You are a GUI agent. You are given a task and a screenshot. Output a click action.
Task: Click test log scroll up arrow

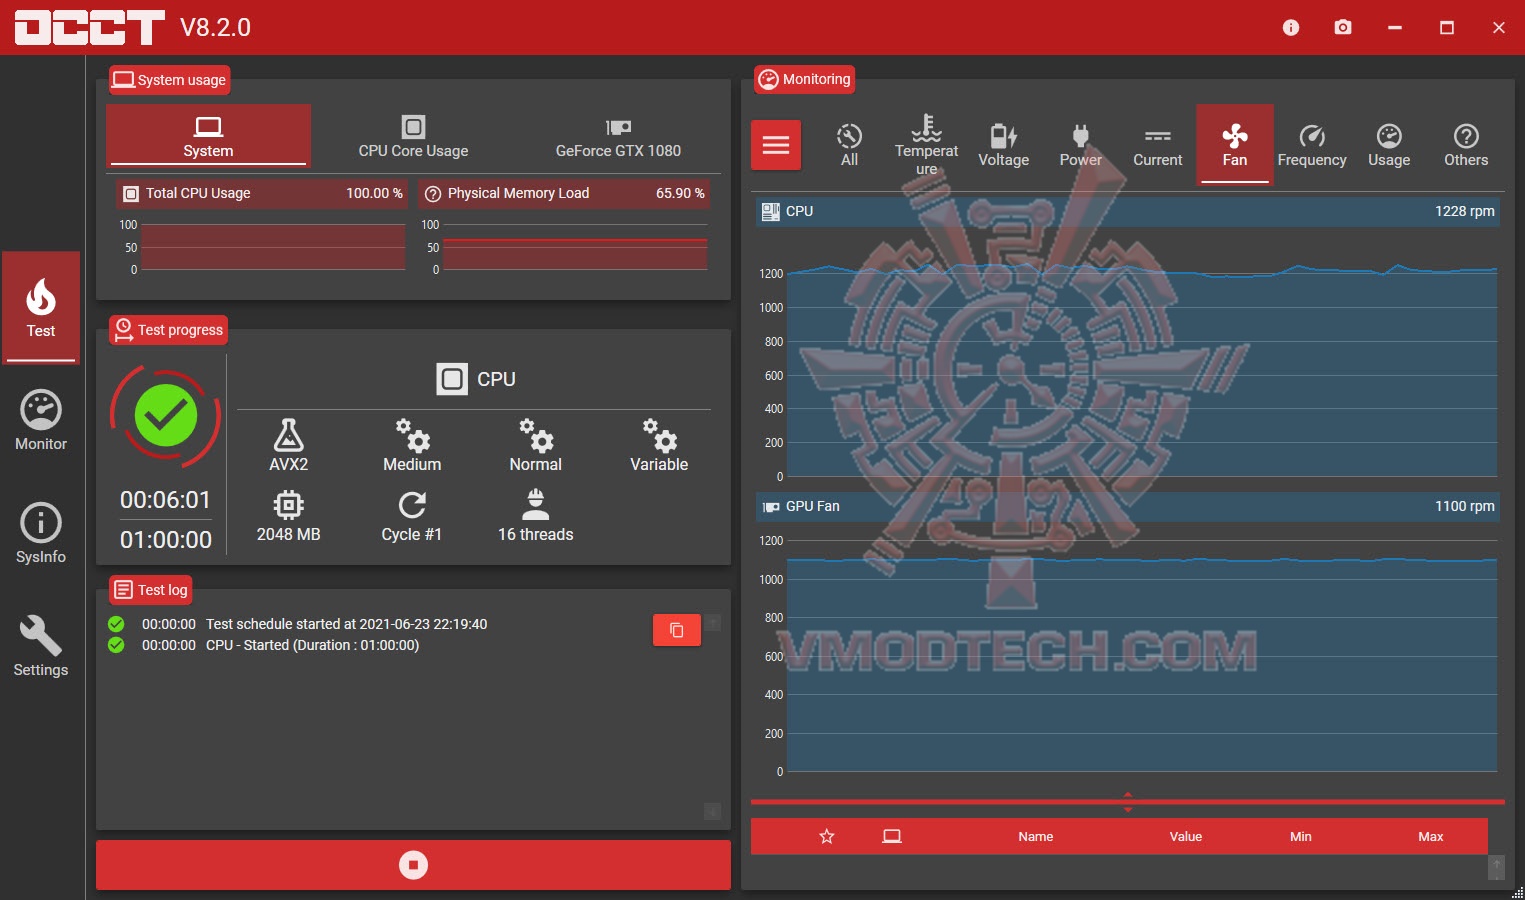713,622
